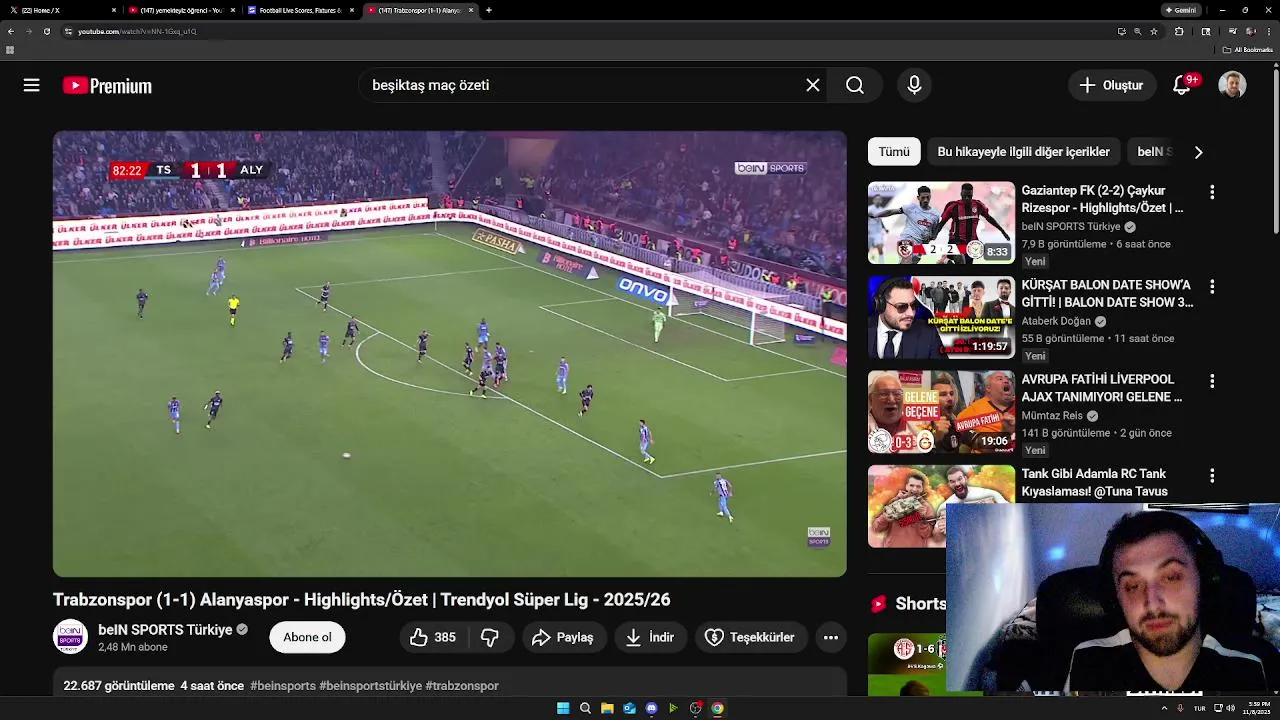Open the All Bookmarks folder

click(1247, 50)
